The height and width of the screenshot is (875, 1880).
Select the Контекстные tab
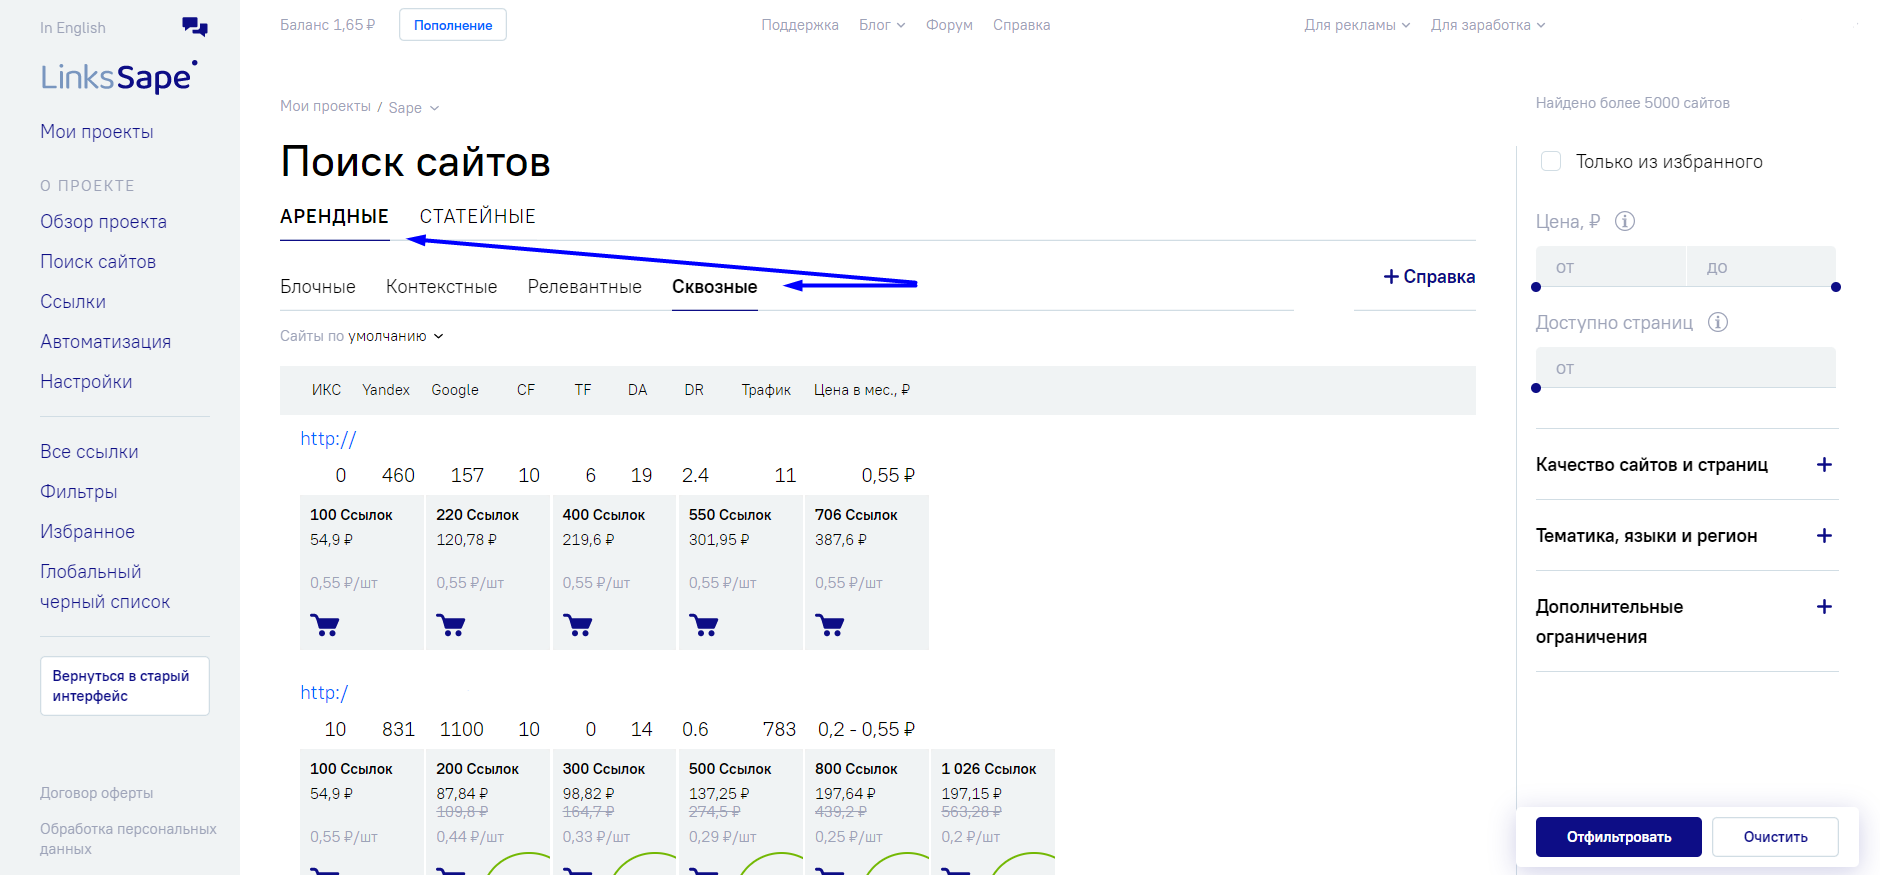pos(441,287)
